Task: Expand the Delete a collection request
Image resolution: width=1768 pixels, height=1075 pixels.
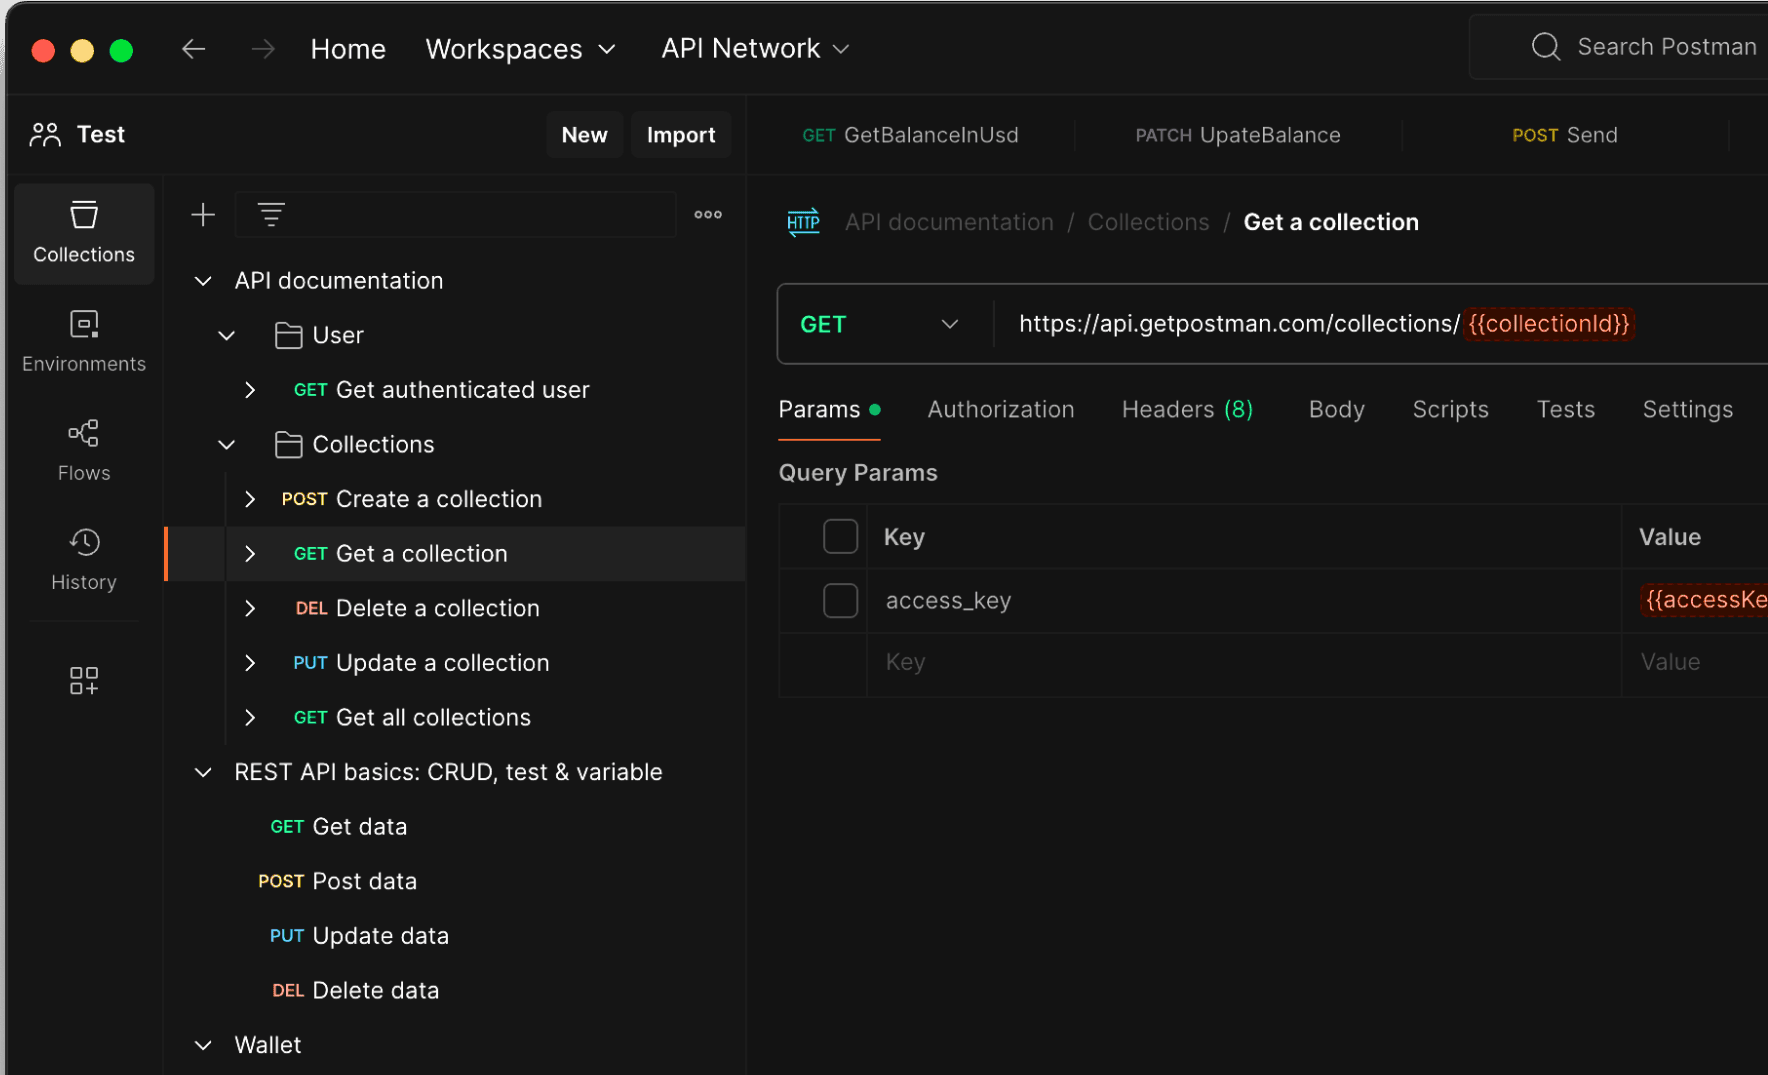Action: [x=250, y=608]
